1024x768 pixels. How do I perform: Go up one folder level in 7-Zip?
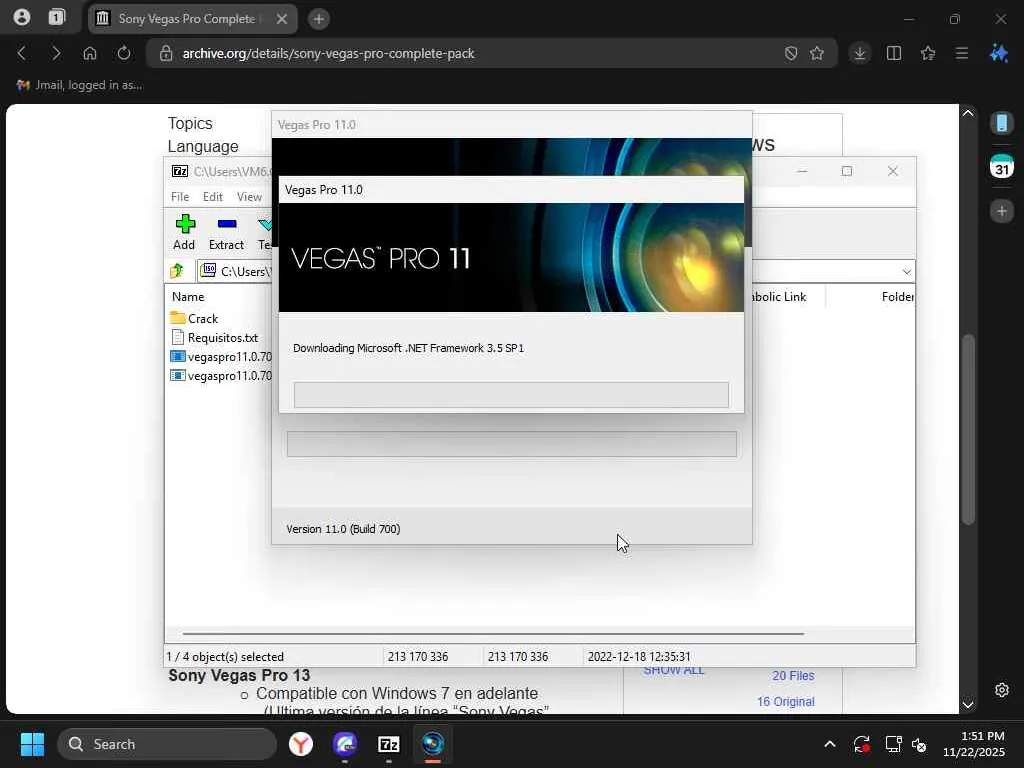coord(177,270)
